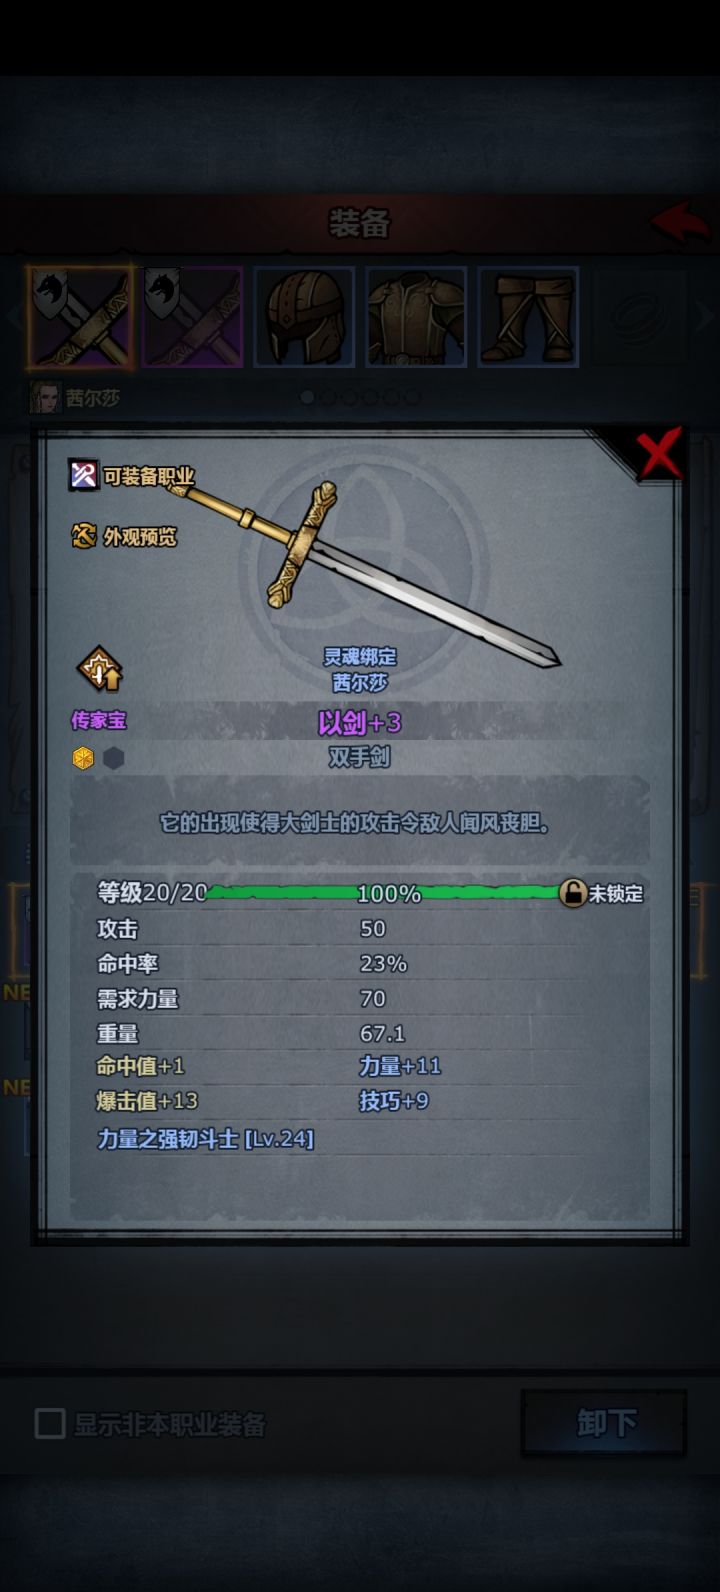This screenshot has width=720, height=1592.
Task: Select the second purple crossed swords slot
Action: pos(193,317)
